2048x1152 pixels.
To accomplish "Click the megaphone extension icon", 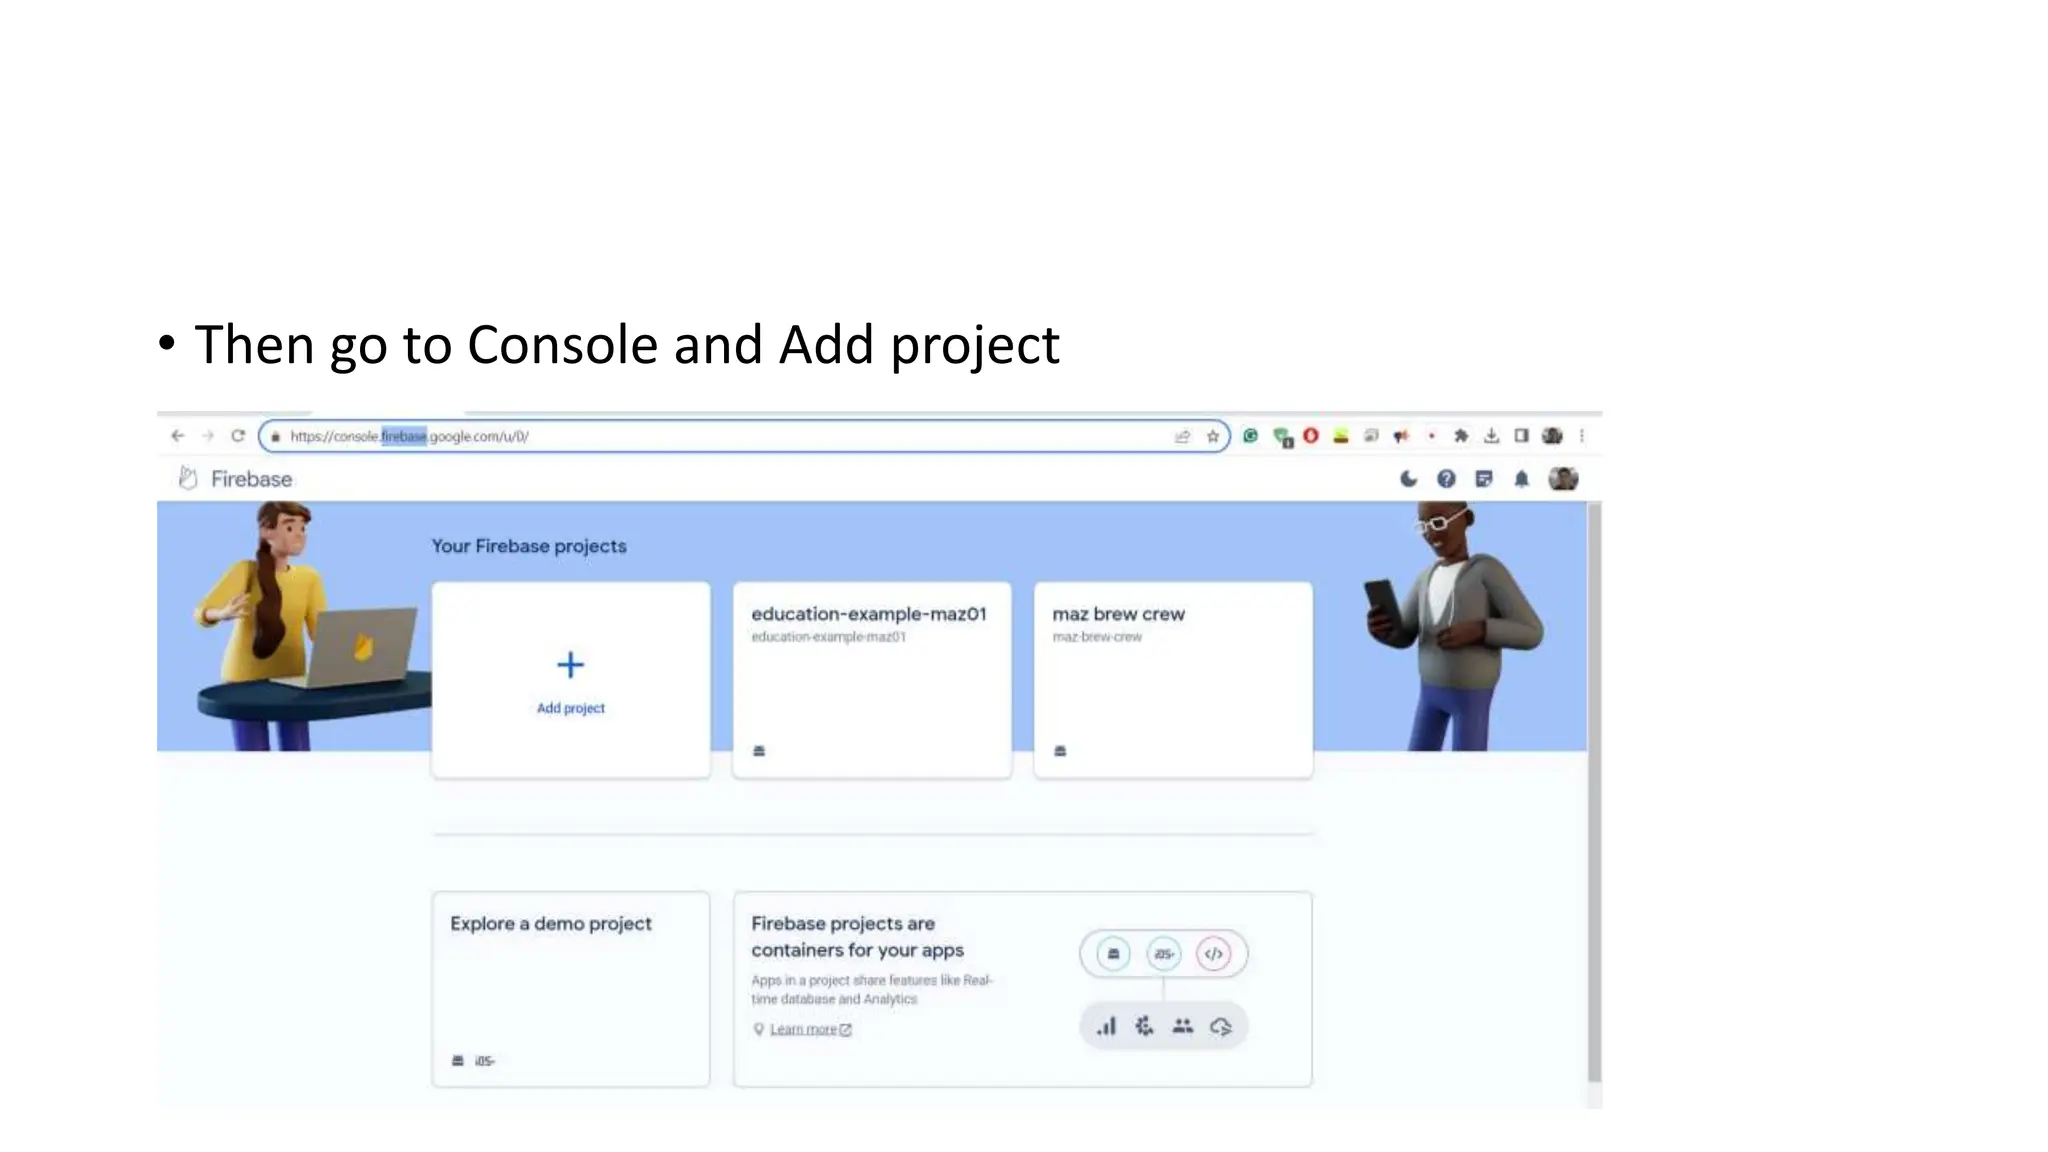I will (x=1401, y=436).
